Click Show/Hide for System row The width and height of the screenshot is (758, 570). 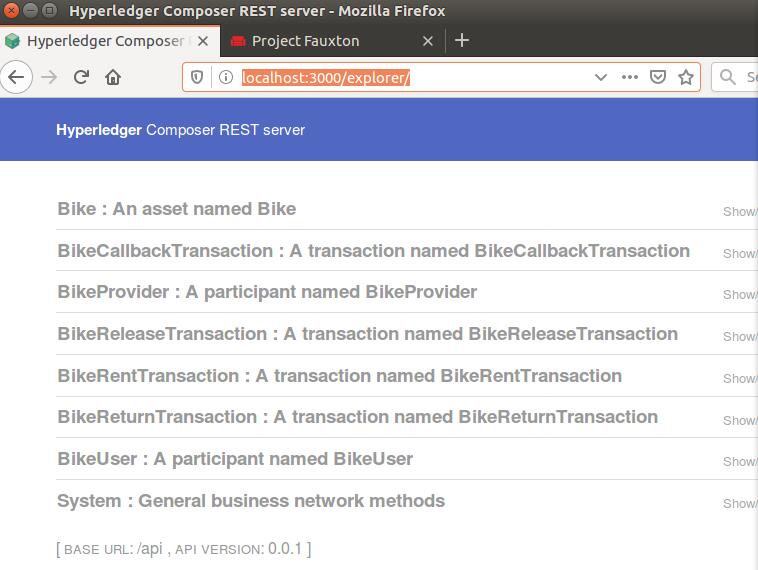pyautogui.click(x=740, y=503)
